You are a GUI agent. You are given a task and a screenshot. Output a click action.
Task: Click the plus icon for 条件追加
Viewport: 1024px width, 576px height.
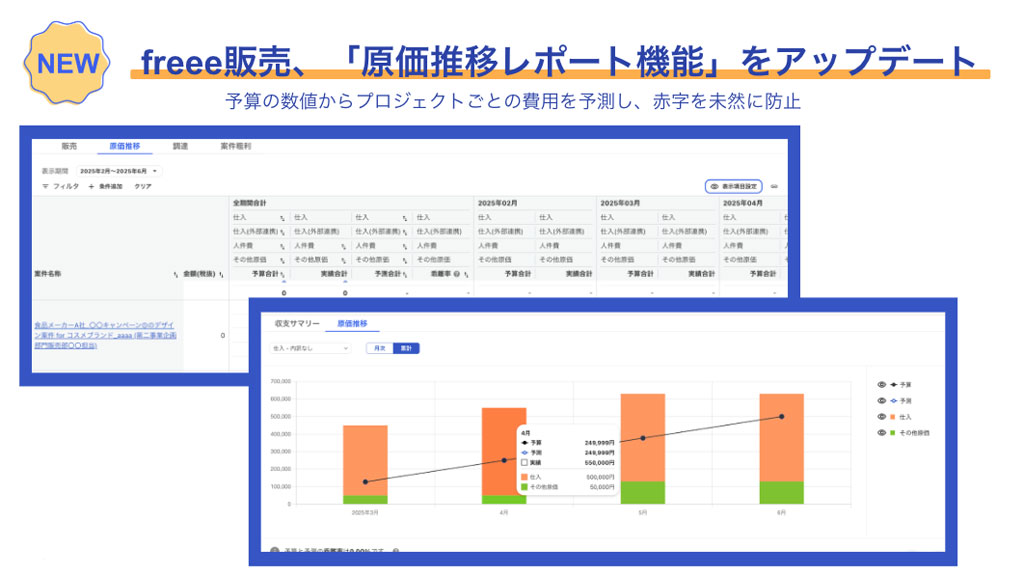[91, 187]
